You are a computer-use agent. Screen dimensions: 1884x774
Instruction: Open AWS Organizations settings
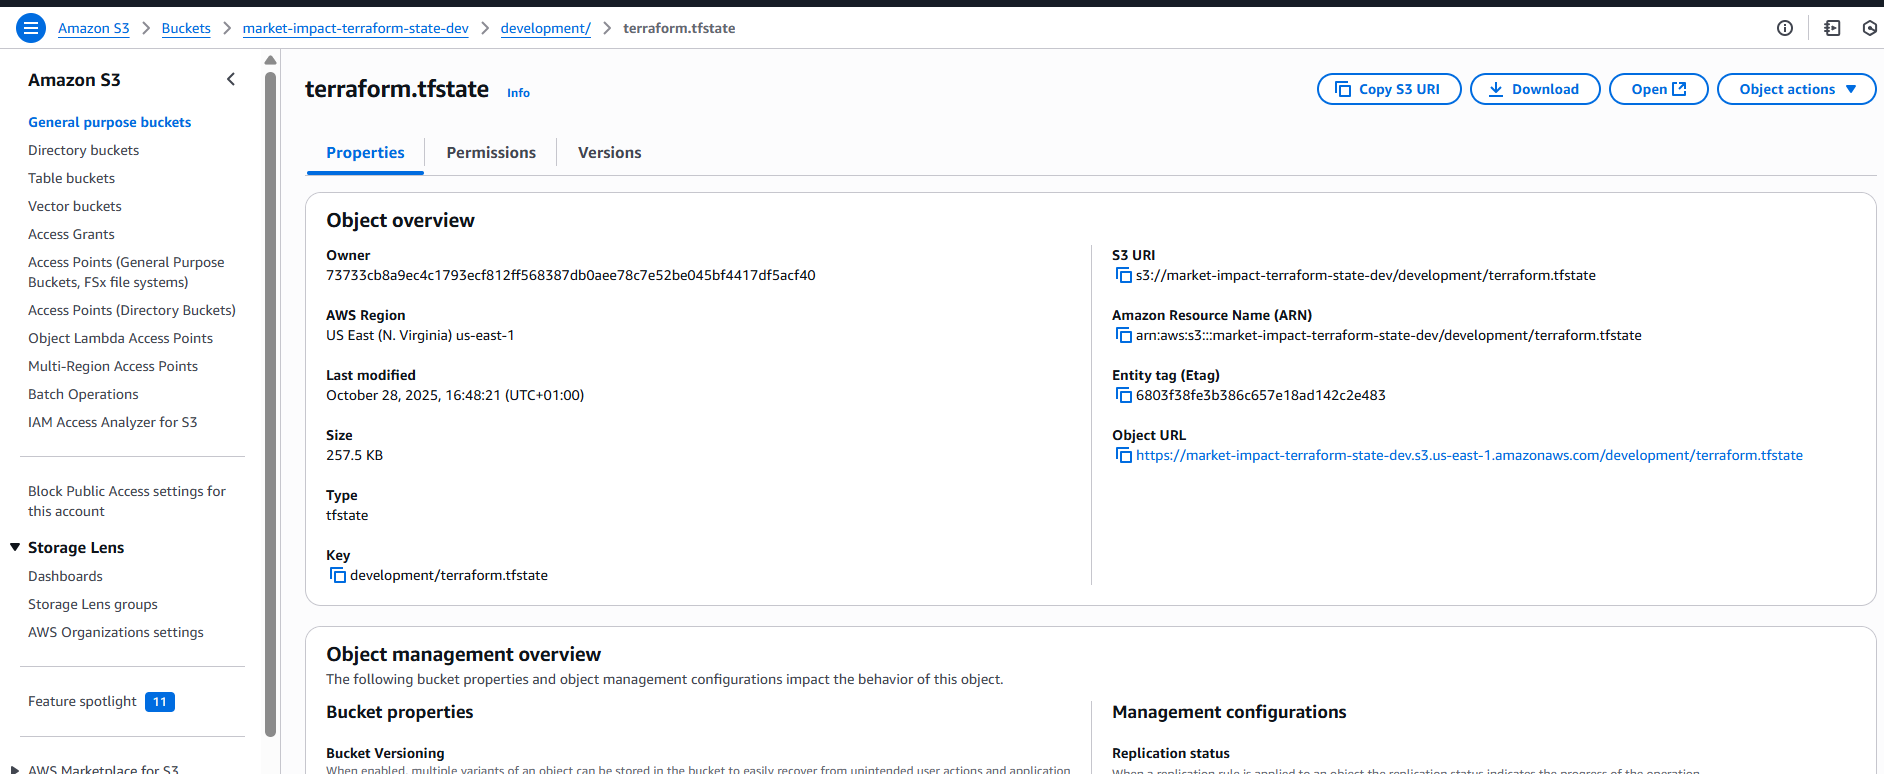click(x=116, y=632)
